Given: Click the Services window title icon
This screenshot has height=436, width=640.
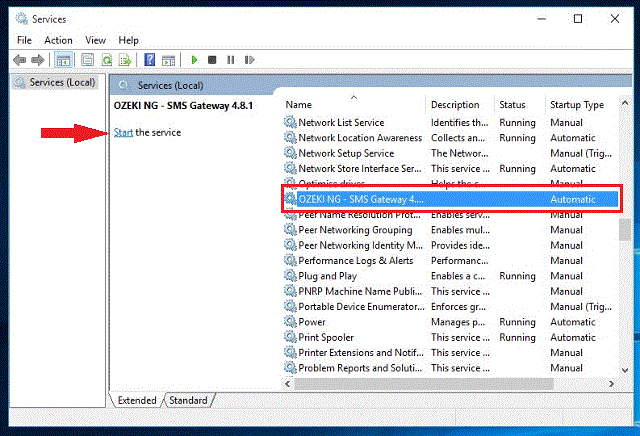Looking at the screenshot, I should pos(22,19).
